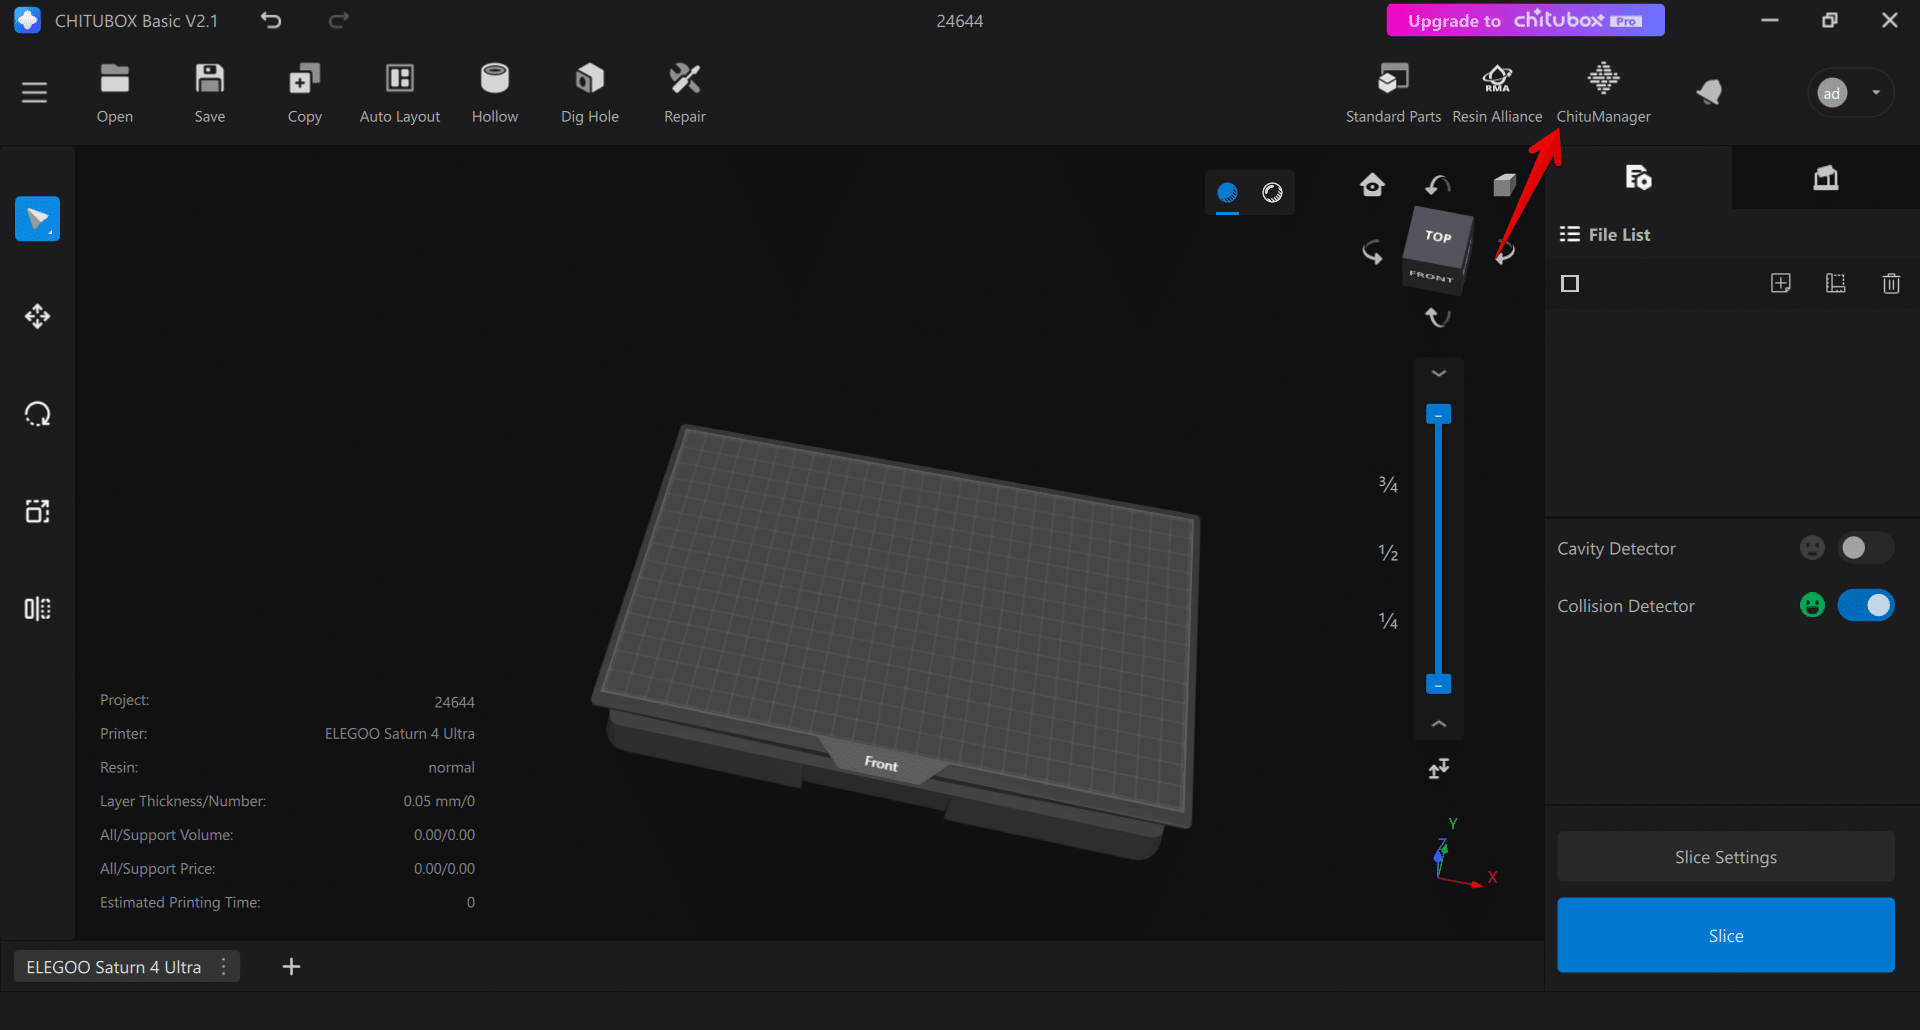This screenshot has width=1920, height=1030.
Task: Enable the Cavity Detector switch
Action: click(x=1865, y=548)
